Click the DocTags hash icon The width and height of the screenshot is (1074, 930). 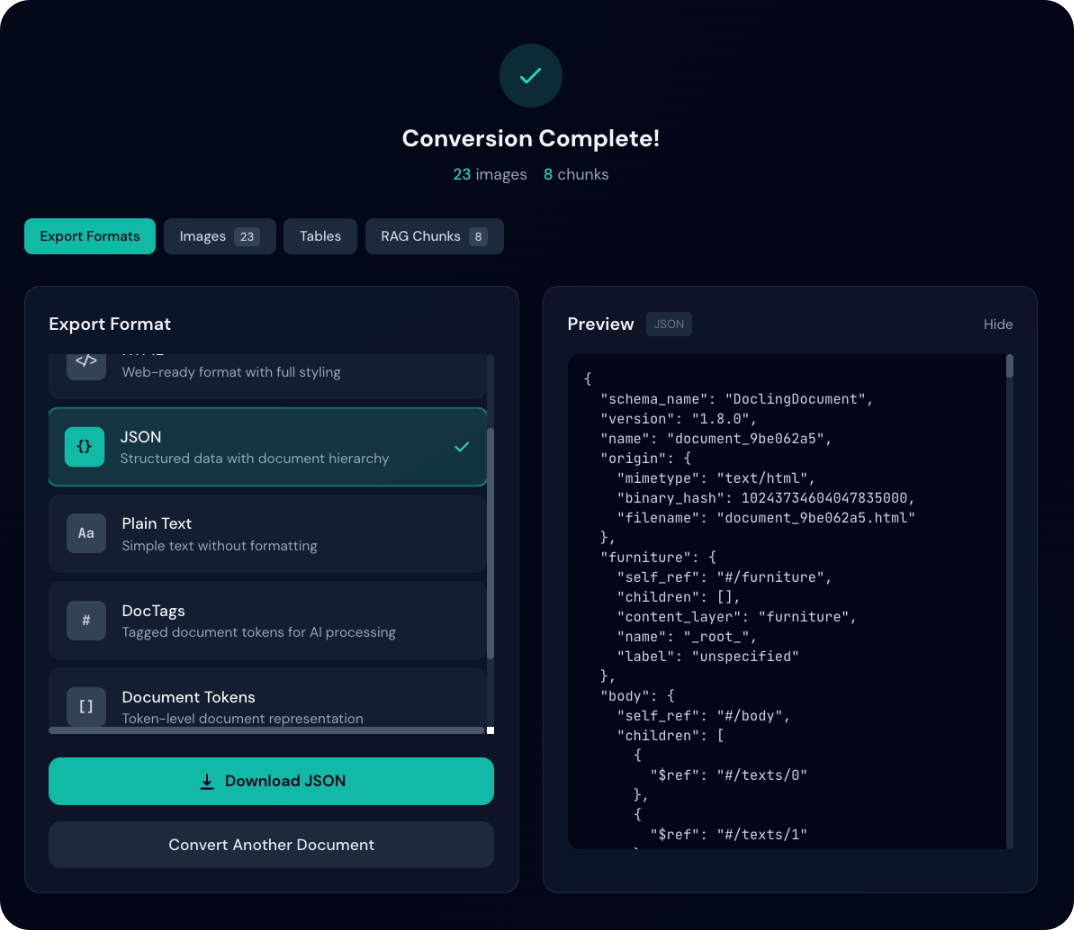tap(86, 620)
